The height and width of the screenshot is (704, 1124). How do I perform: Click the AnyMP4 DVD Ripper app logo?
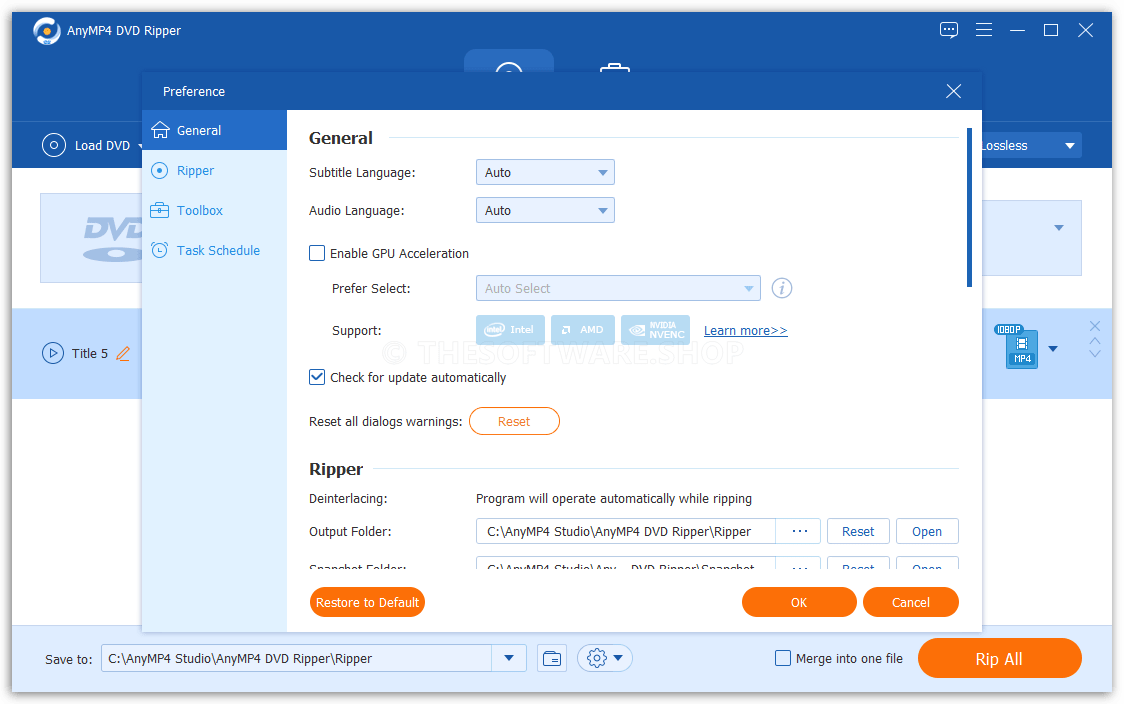coord(47,31)
